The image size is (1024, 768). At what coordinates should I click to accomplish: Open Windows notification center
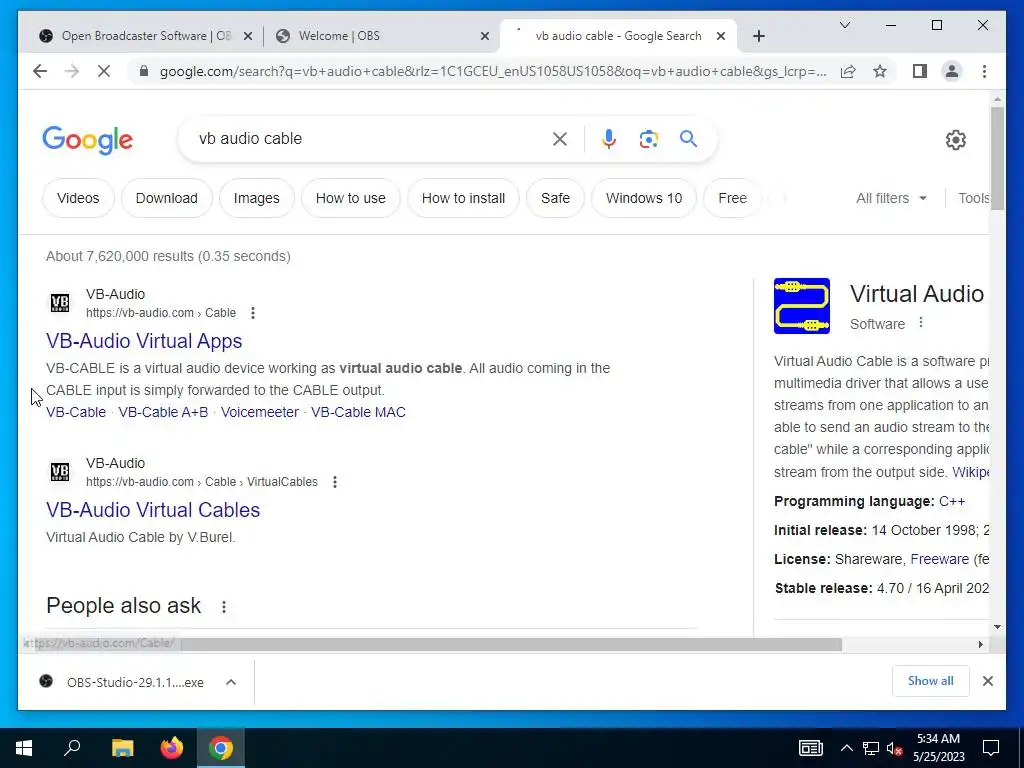pos(991,748)
